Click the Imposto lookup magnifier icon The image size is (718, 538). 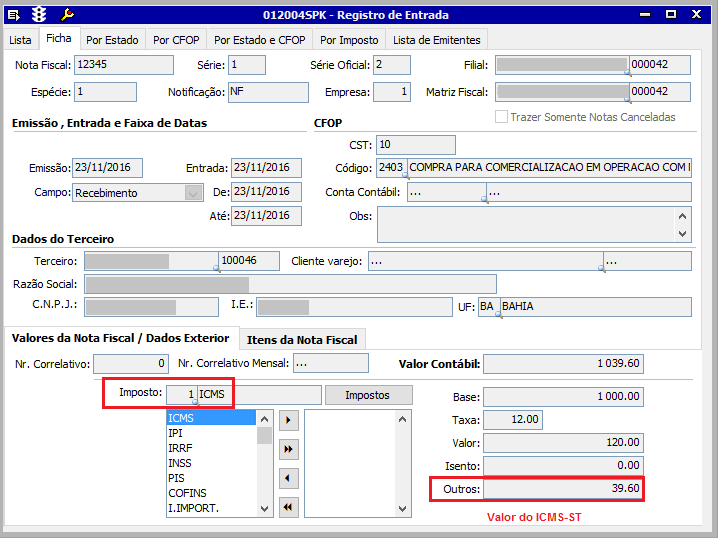click(x=196, y=402)
